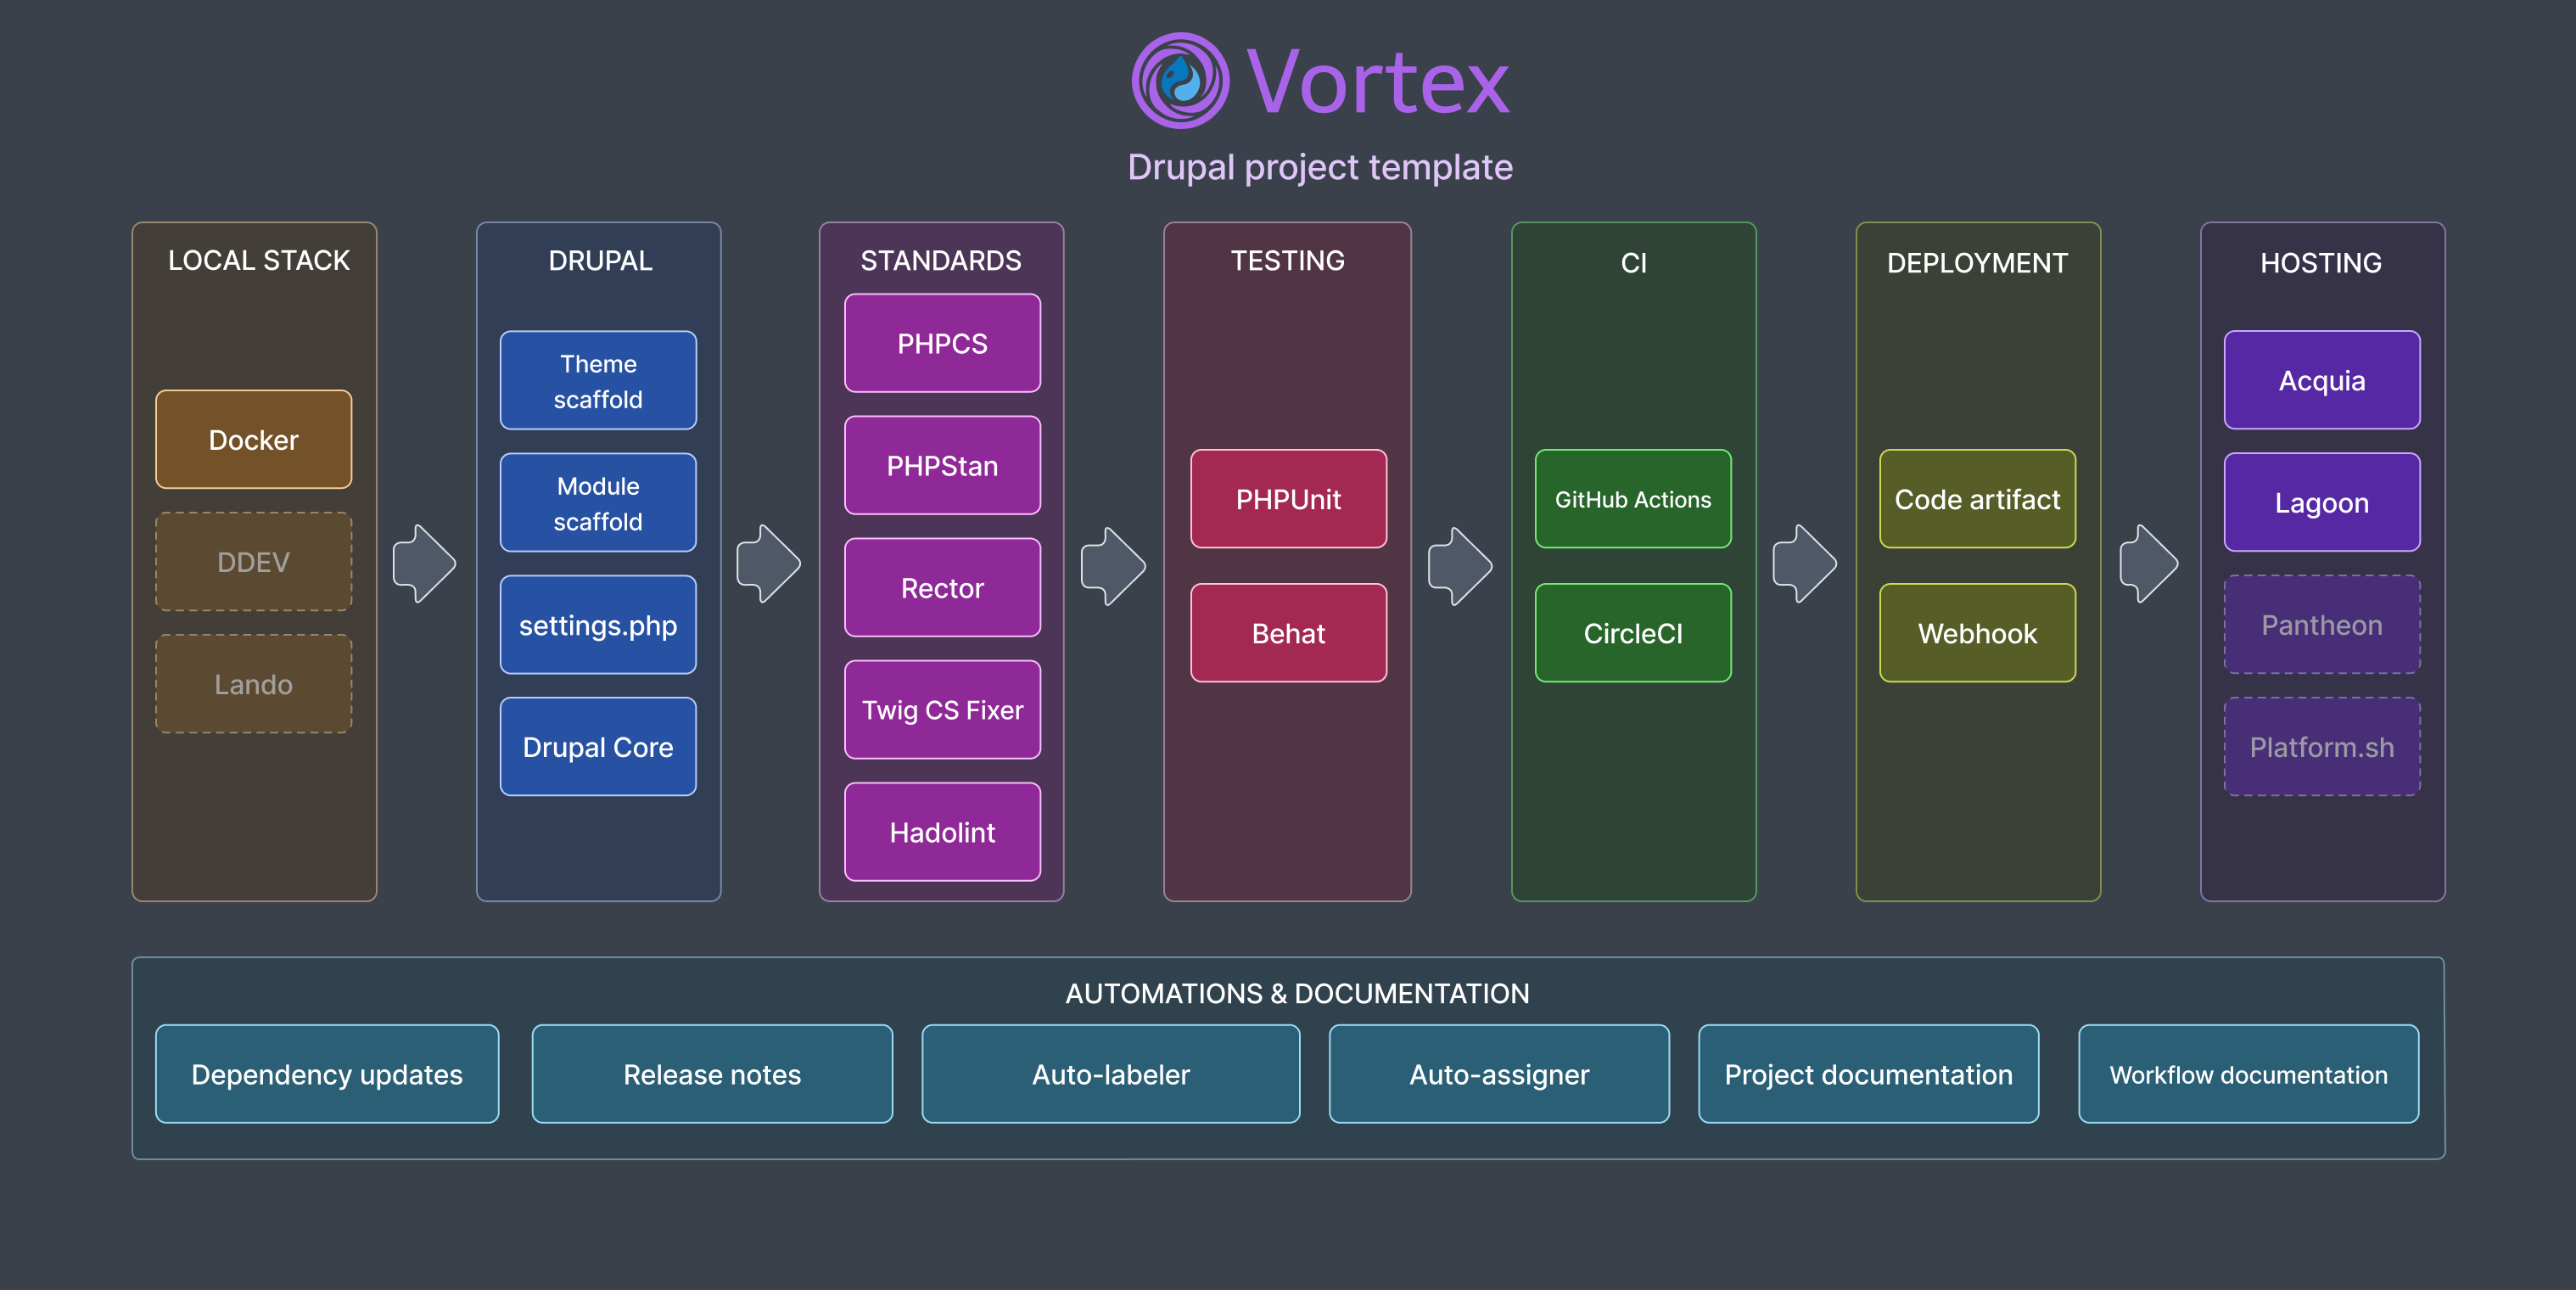Click the AUTOMATIONS & DOCUMENTATION heading

pyautogui.click(x=1297, y=993)
